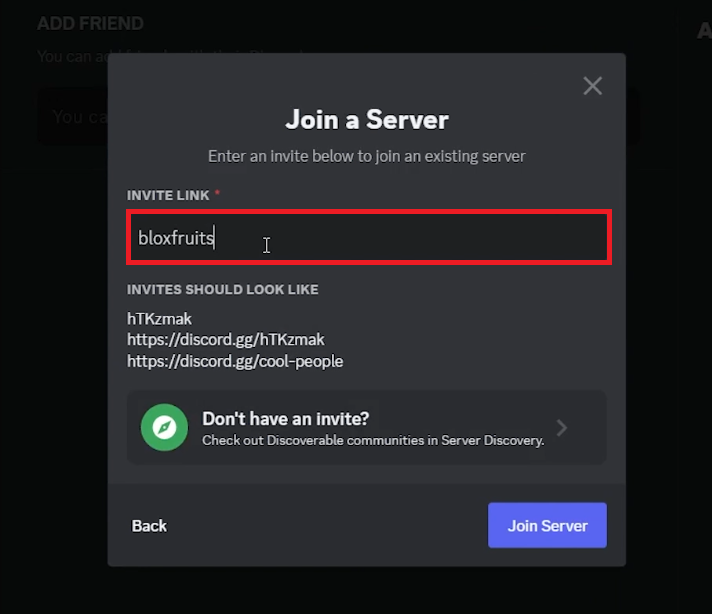Screen dimensions: 712x614
Task: Click the INVITE LINK field label
Action: point(168,195)
